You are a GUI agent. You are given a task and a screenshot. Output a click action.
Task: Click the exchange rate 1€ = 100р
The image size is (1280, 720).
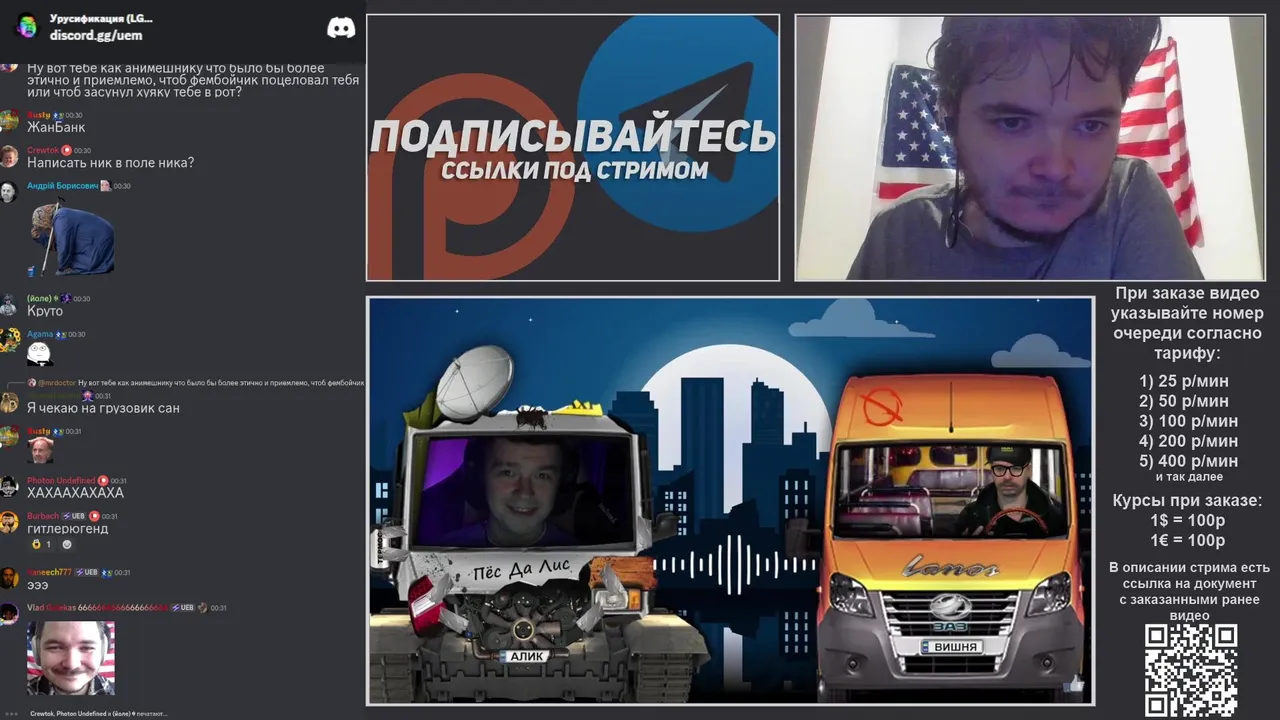pos(1187,540)
